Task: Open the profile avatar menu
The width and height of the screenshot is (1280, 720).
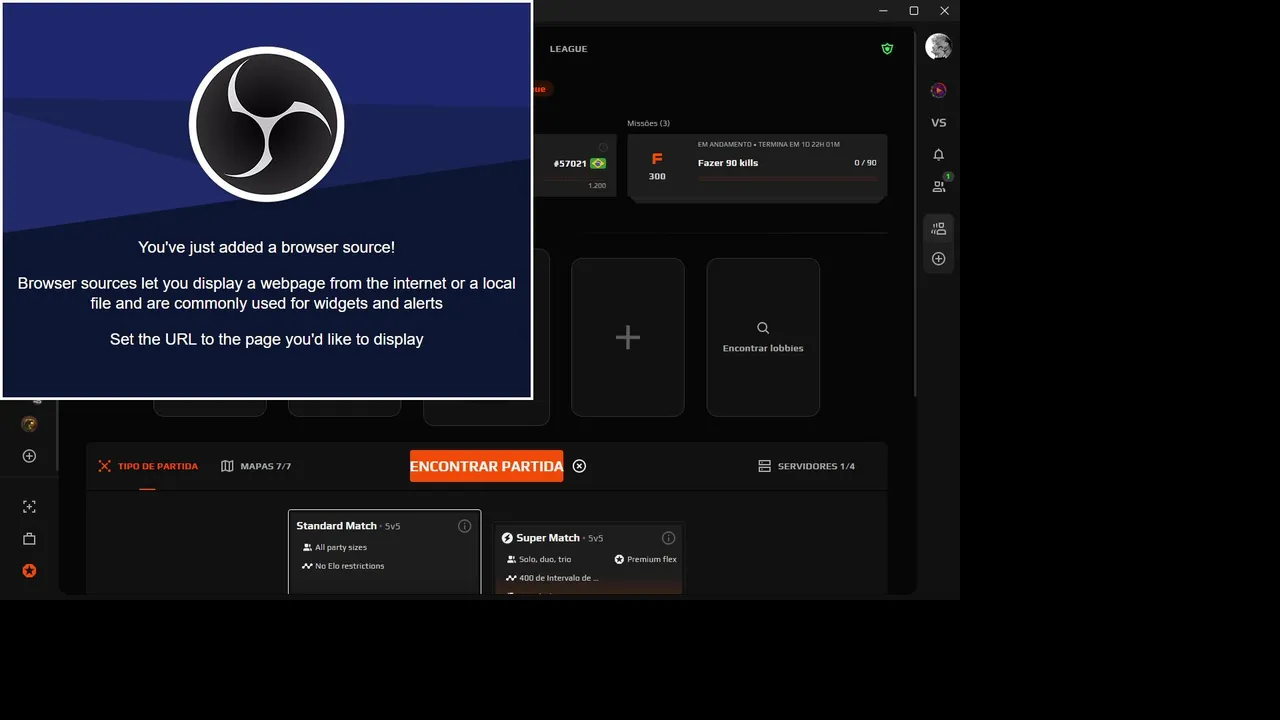Action: (x=938, y=46)
